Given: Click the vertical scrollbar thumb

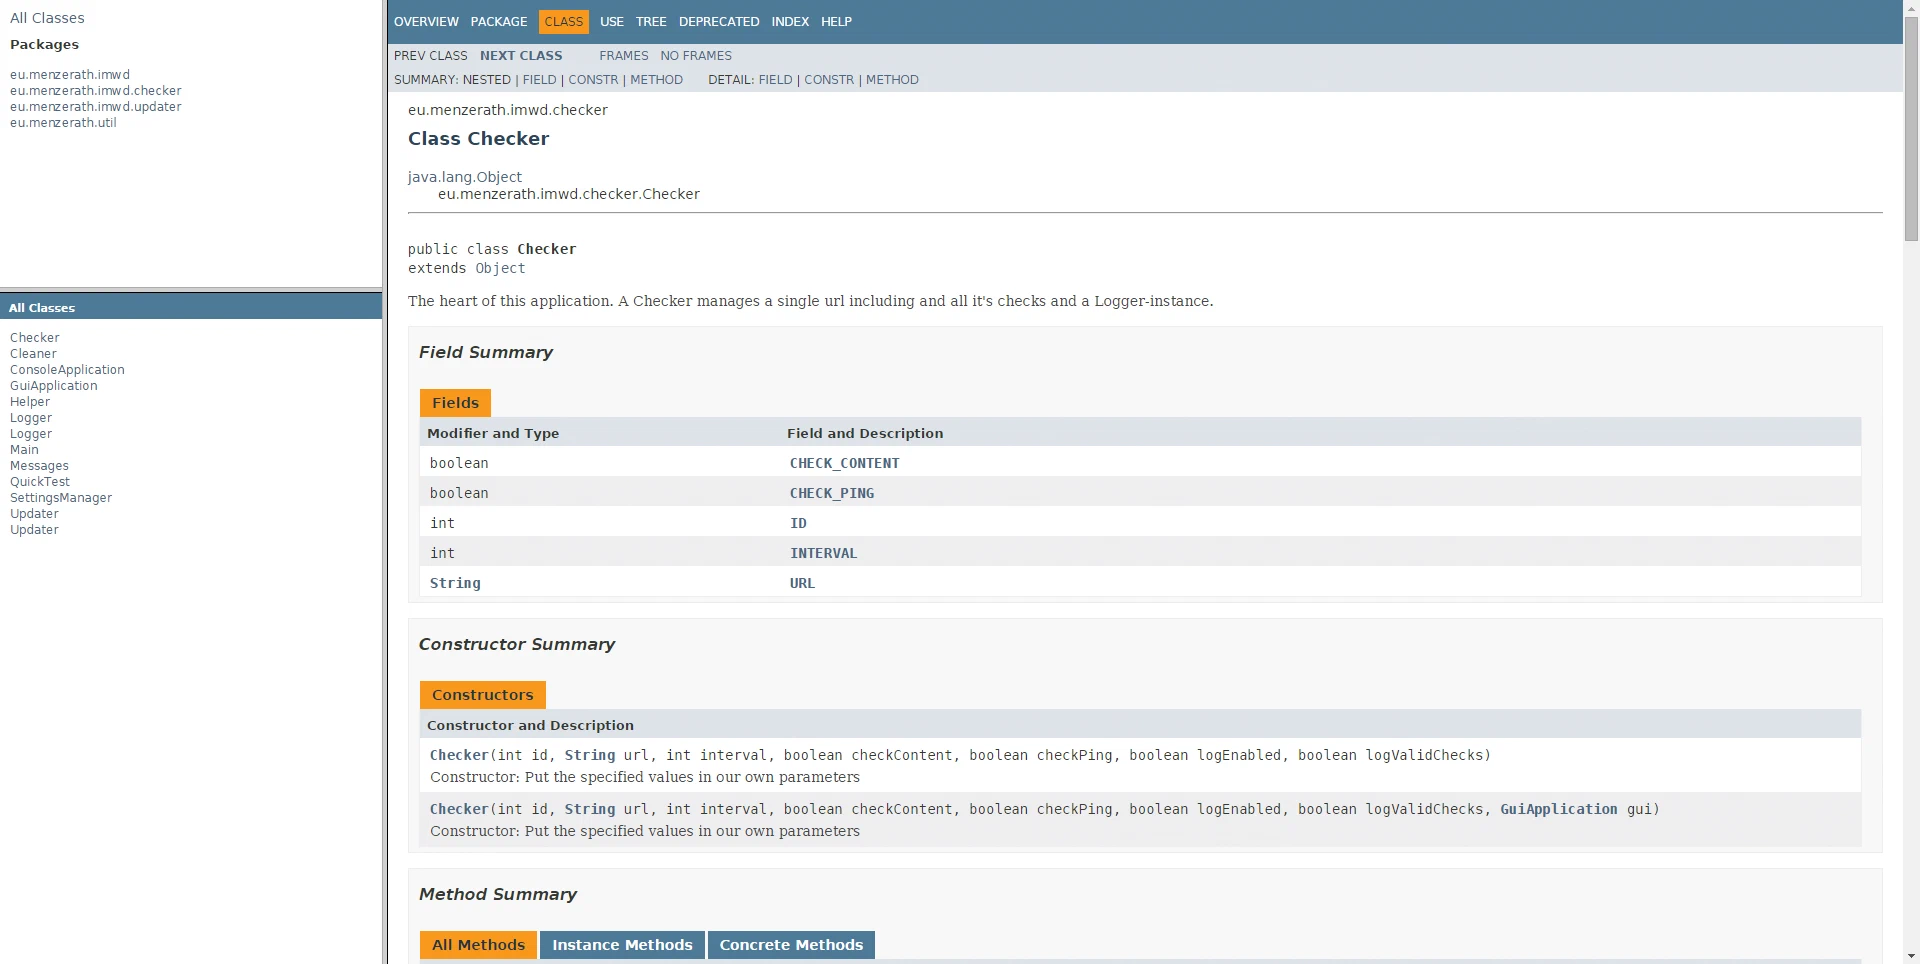Looking at the screenshot, I should [1911, 128].
